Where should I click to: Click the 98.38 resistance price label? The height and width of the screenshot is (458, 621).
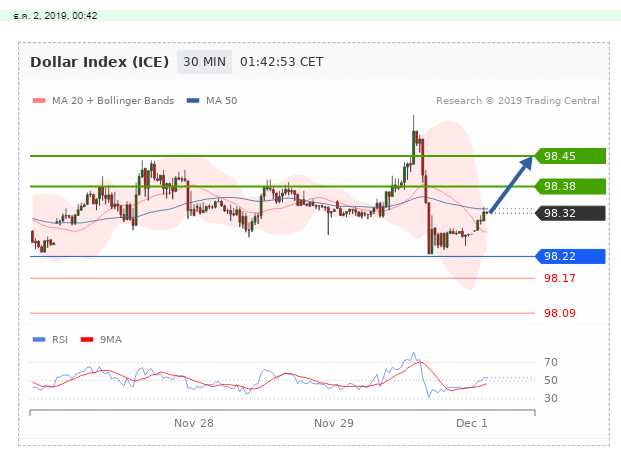pyautogui.click(x=570, y=186)
